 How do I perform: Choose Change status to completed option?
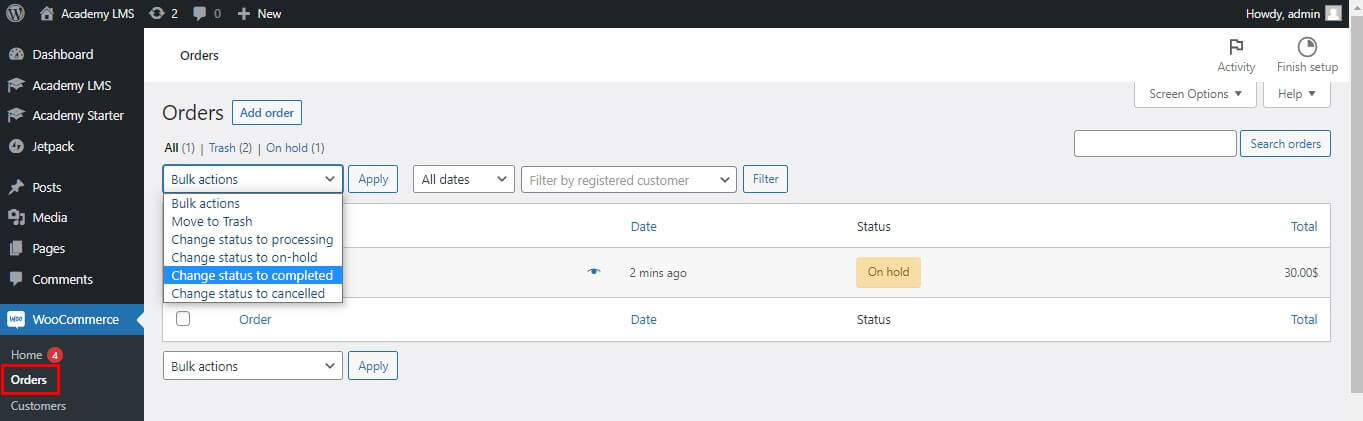click(x=253, y=275)
